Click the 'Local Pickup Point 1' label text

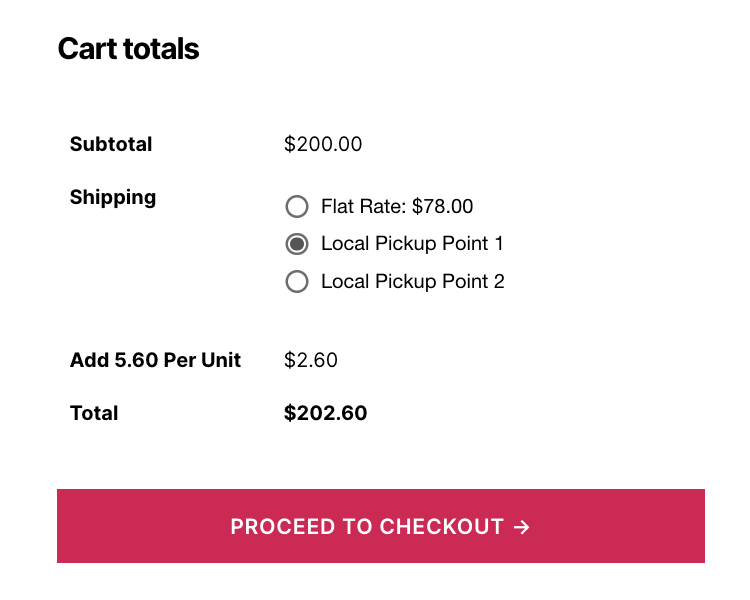[x=412, y=244]
